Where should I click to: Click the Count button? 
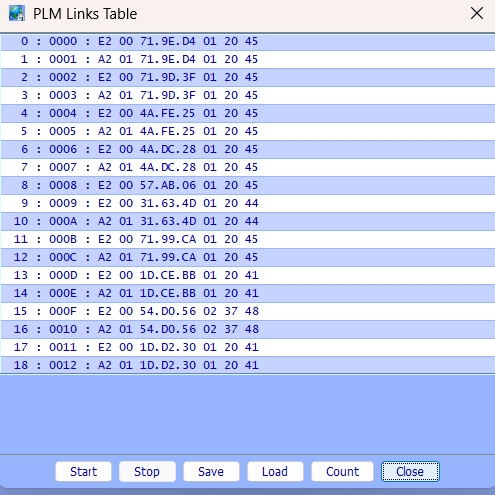[342, 471]
